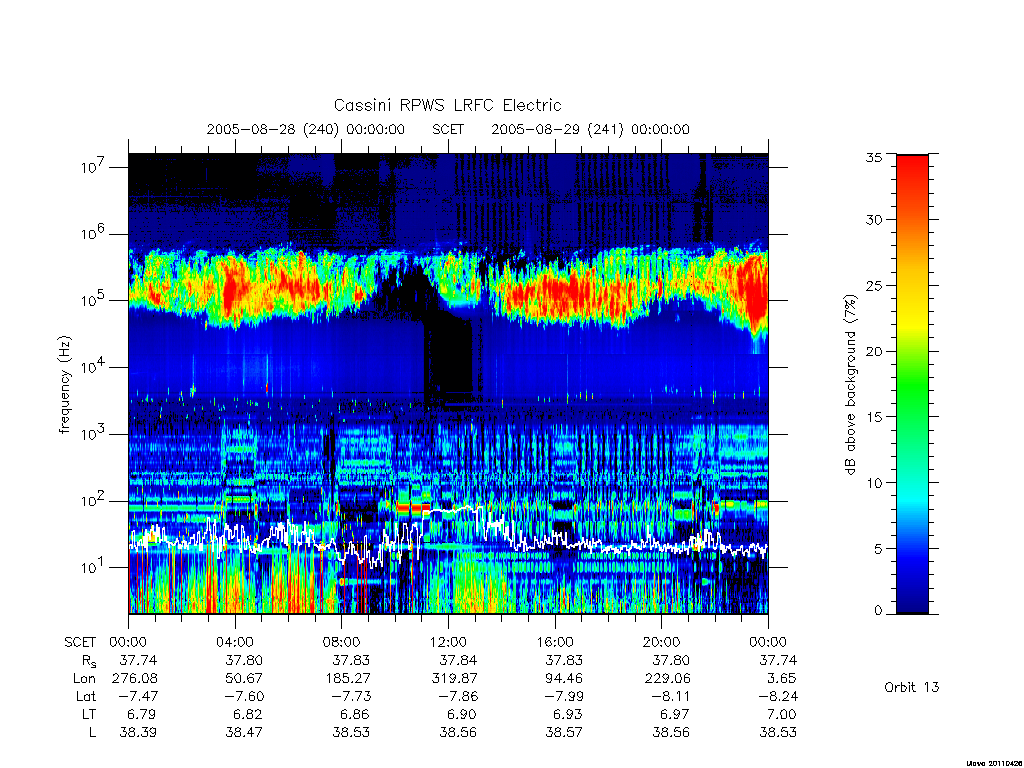The height and width of the screenshot is (768, 1024).
Task: Click the 12:00 SCET time tick label
Action: tap(448, 642)
